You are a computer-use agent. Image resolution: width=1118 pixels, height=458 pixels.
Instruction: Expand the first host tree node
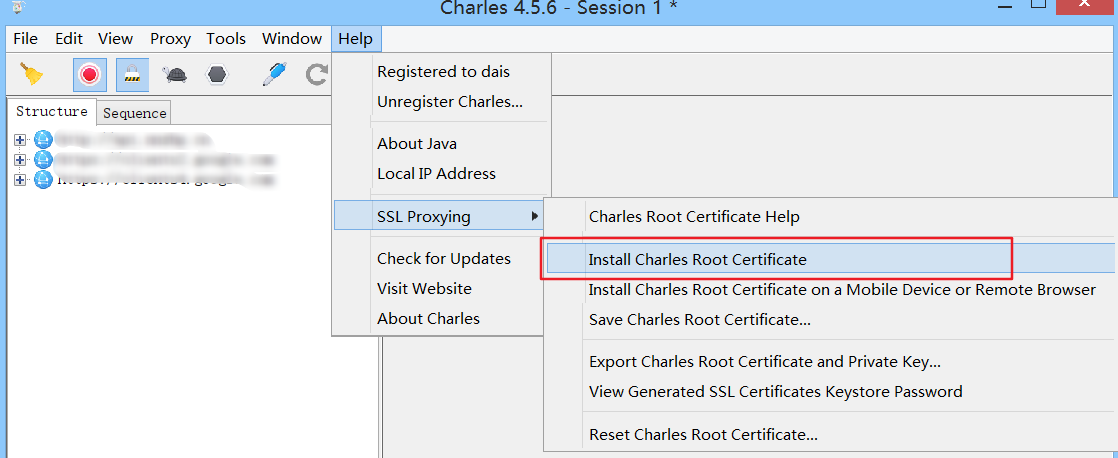click(x=19, y=140)
